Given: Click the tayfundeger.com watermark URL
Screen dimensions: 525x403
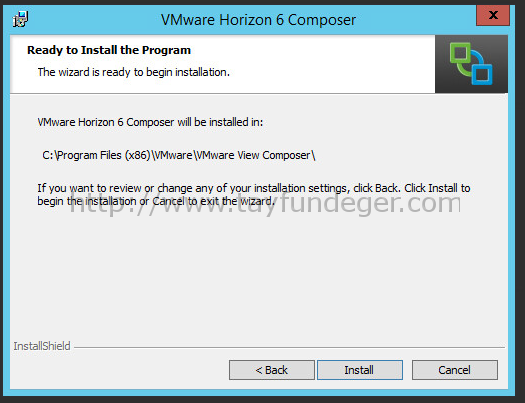Looking at the screenshot, I should [265, 204].
